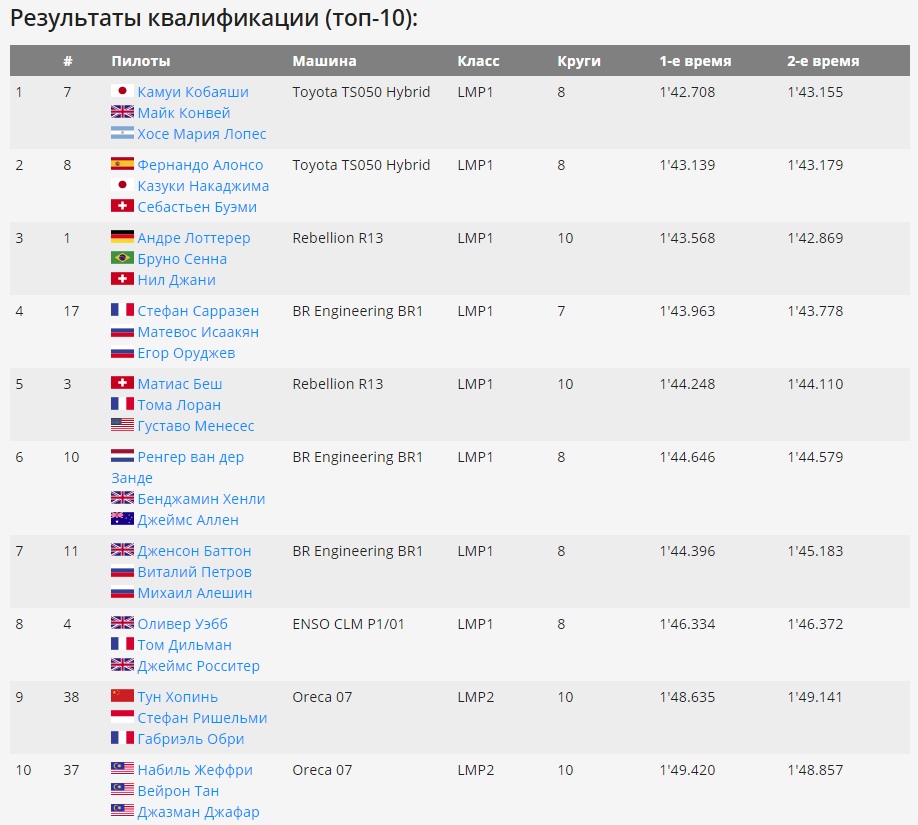Select the time 1'42.869
The image size is (918, 825).
(815, 238)
